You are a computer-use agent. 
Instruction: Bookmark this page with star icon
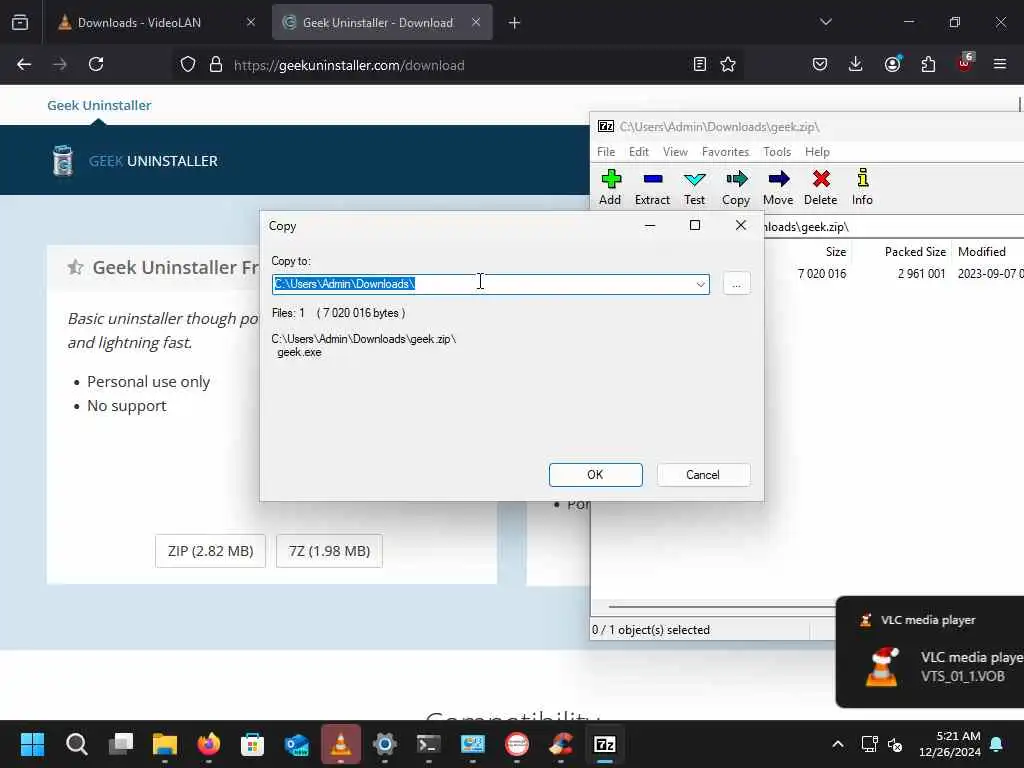click(x=728, y=64)
